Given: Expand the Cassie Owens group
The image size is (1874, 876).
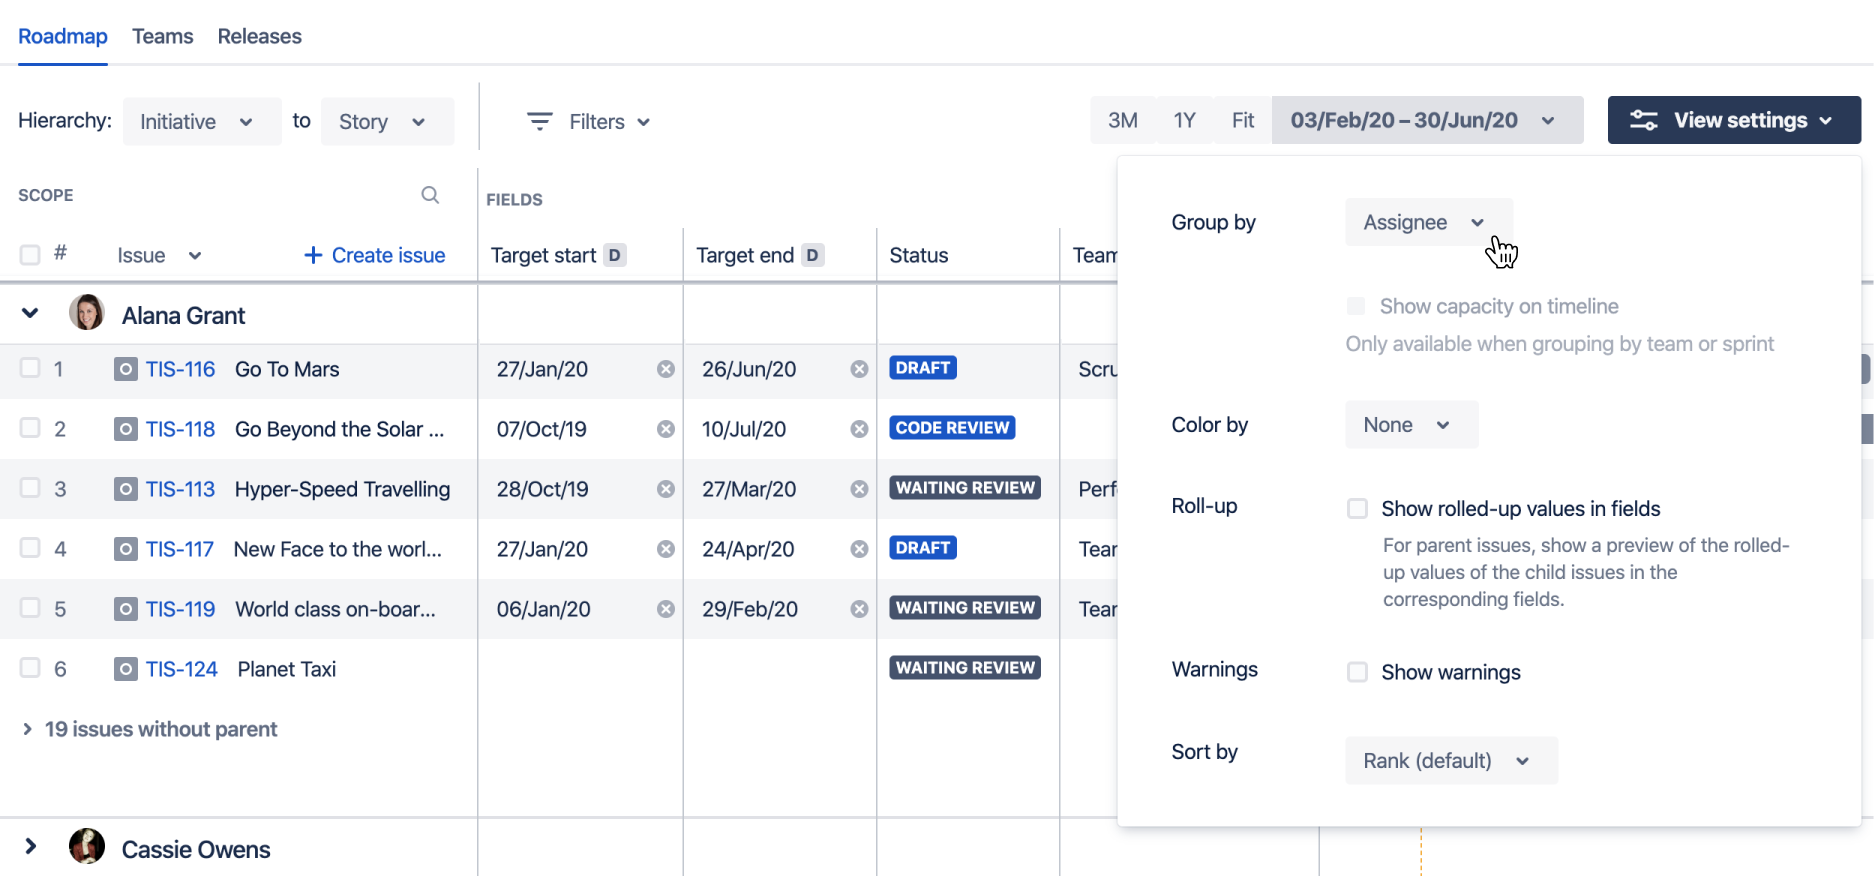Looking at the screenshot, I should point(30,847).
